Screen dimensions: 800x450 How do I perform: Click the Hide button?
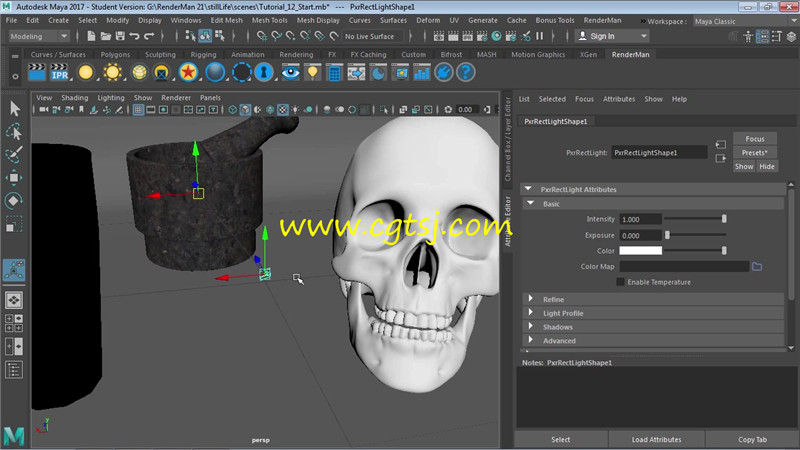tap(766, 166)
